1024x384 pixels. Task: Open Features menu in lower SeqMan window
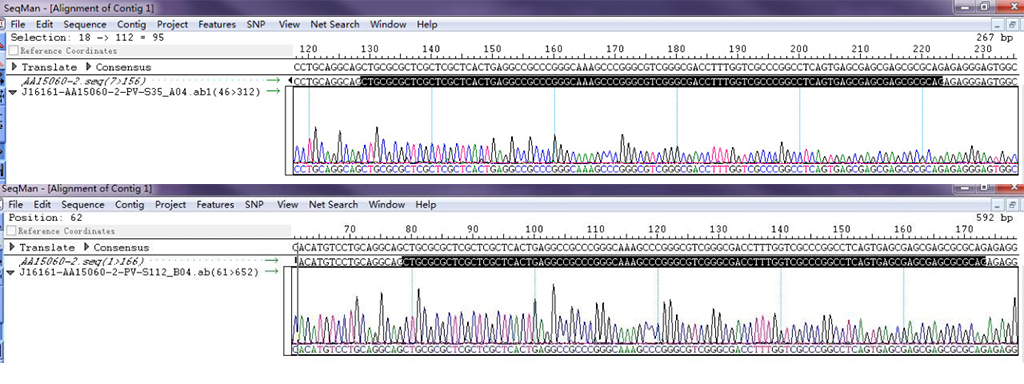click(x=216, y=204)
